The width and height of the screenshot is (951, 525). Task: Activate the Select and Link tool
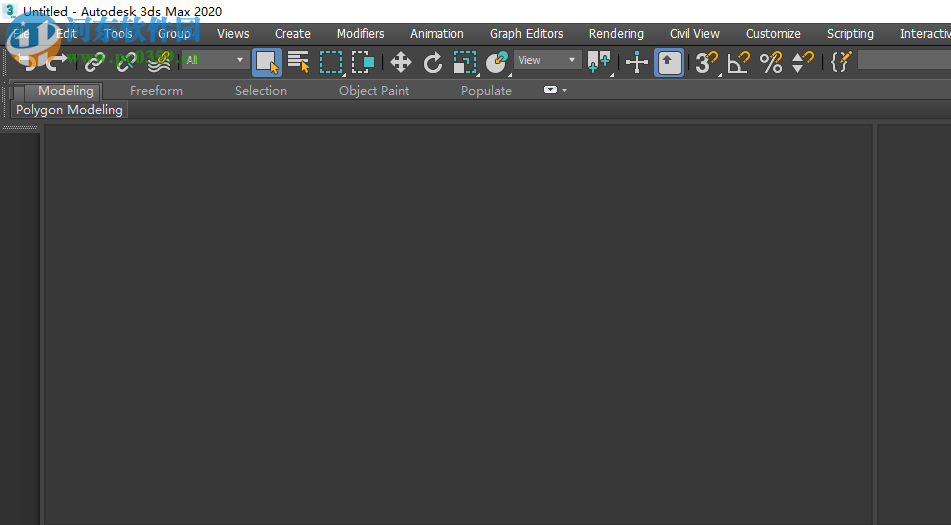(95, 62)
